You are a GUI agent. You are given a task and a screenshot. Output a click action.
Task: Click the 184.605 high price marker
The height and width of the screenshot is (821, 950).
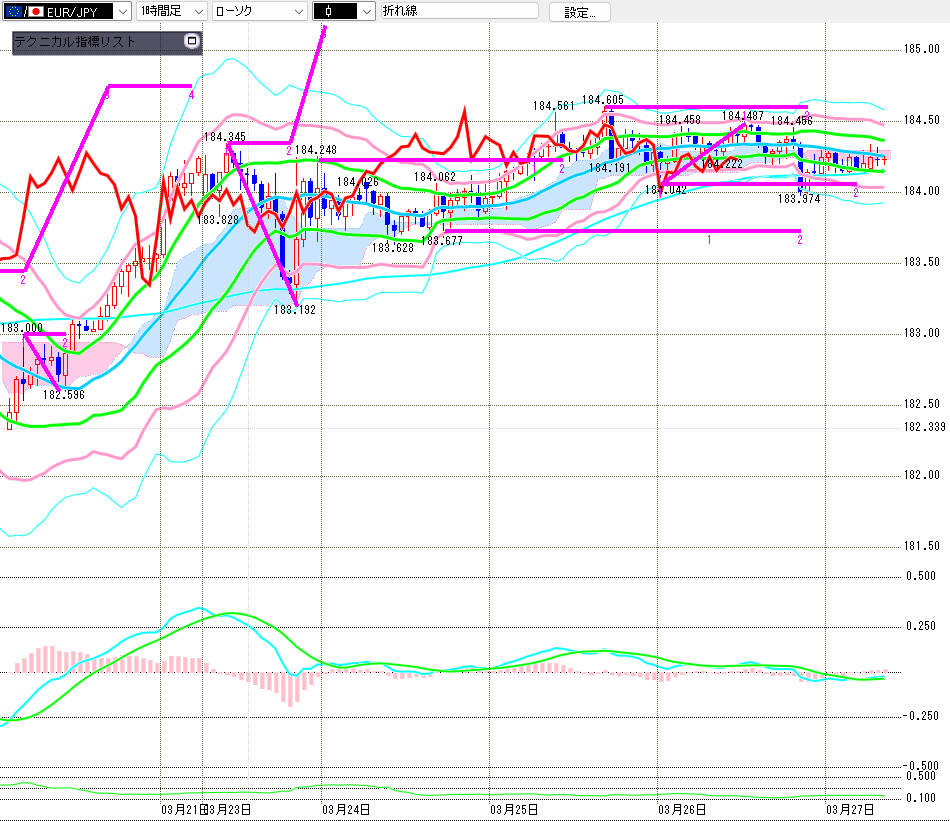pyautogui.click(x=604, y=100)
